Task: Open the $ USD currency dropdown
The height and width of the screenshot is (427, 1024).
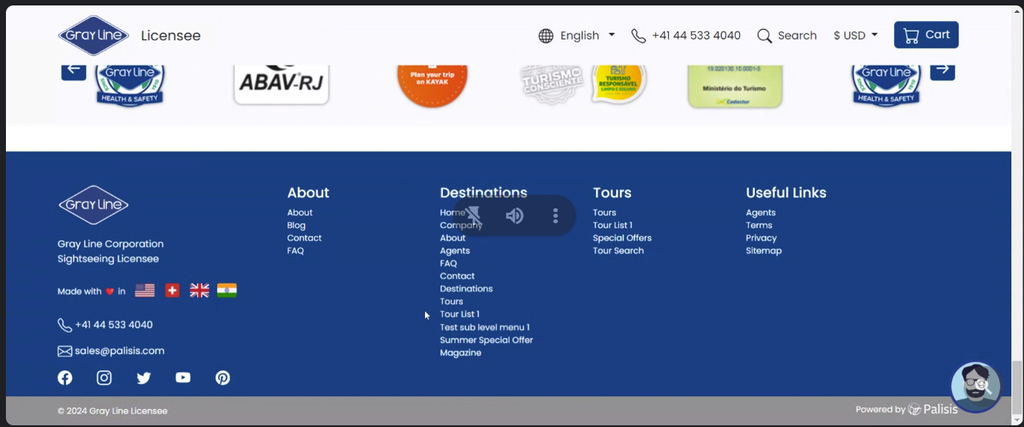Action: [856, 36]
